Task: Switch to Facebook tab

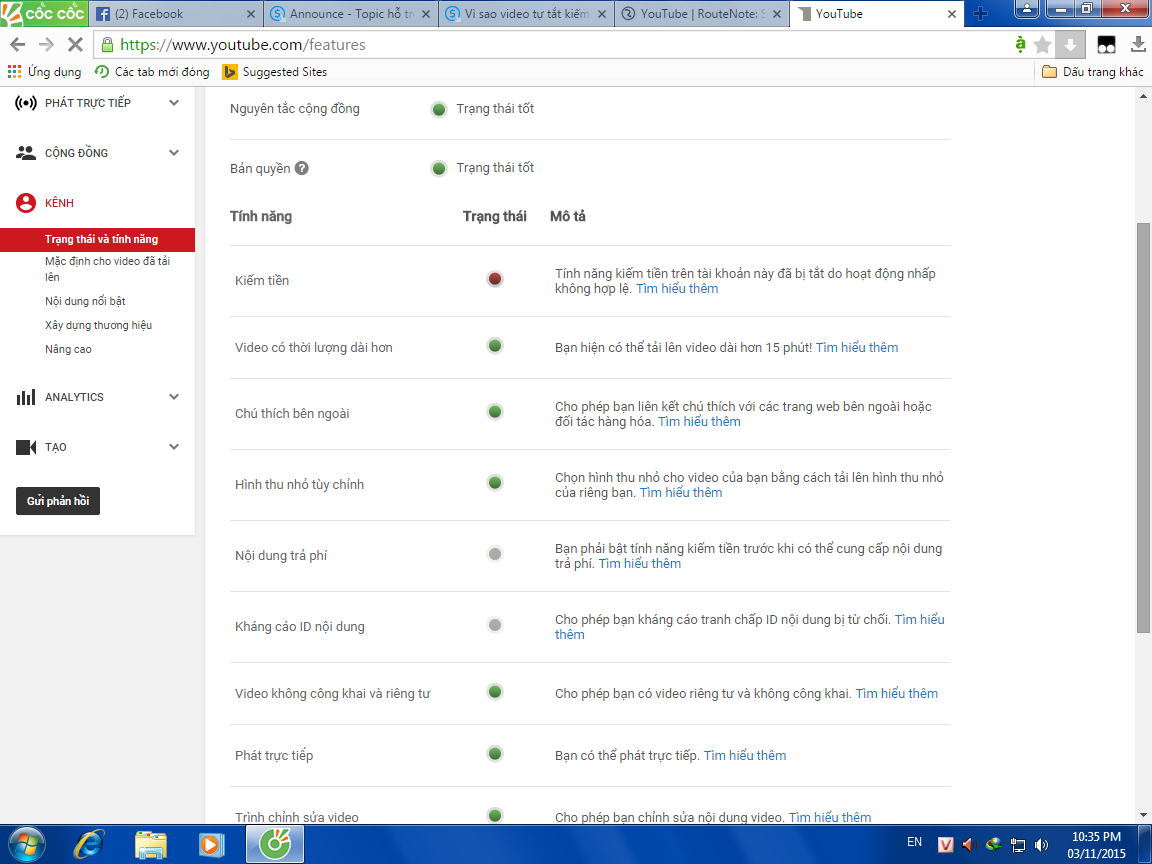Action: [x=174, y=14]
